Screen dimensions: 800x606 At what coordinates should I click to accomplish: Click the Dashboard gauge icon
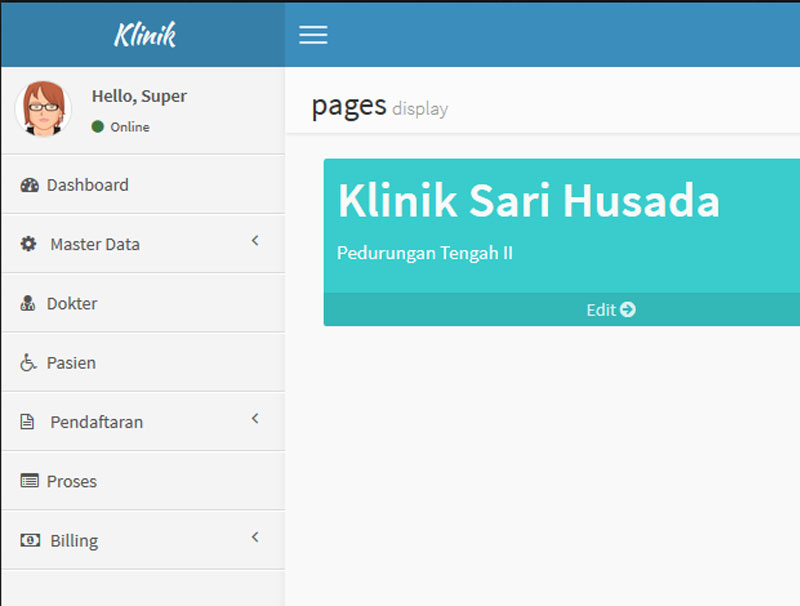coord(29,185)
